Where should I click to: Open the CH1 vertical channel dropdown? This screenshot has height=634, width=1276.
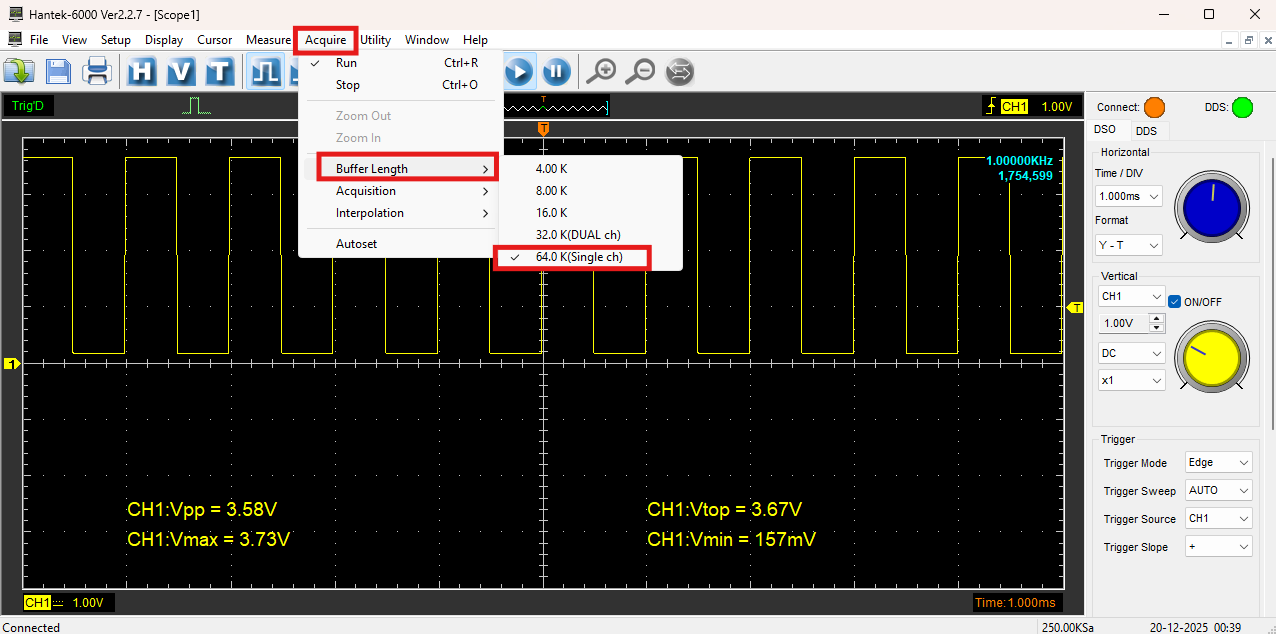(x=1132, y=297)
